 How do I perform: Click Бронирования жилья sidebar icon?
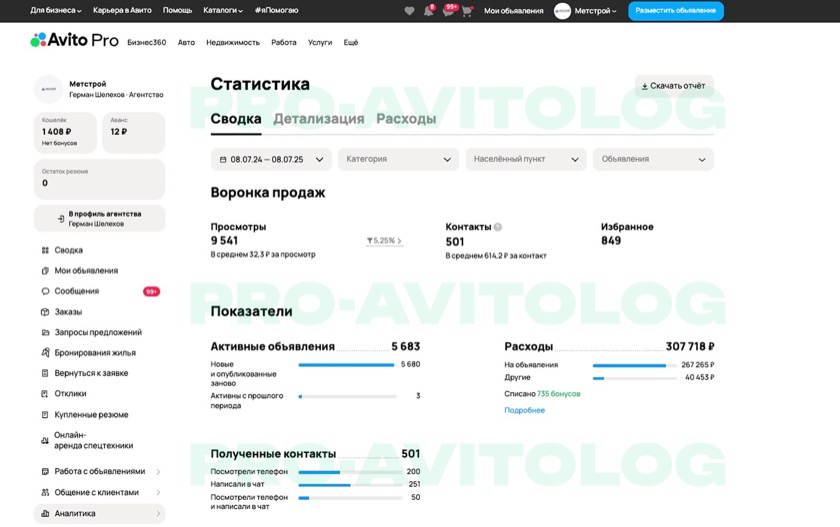coord(45,352)
